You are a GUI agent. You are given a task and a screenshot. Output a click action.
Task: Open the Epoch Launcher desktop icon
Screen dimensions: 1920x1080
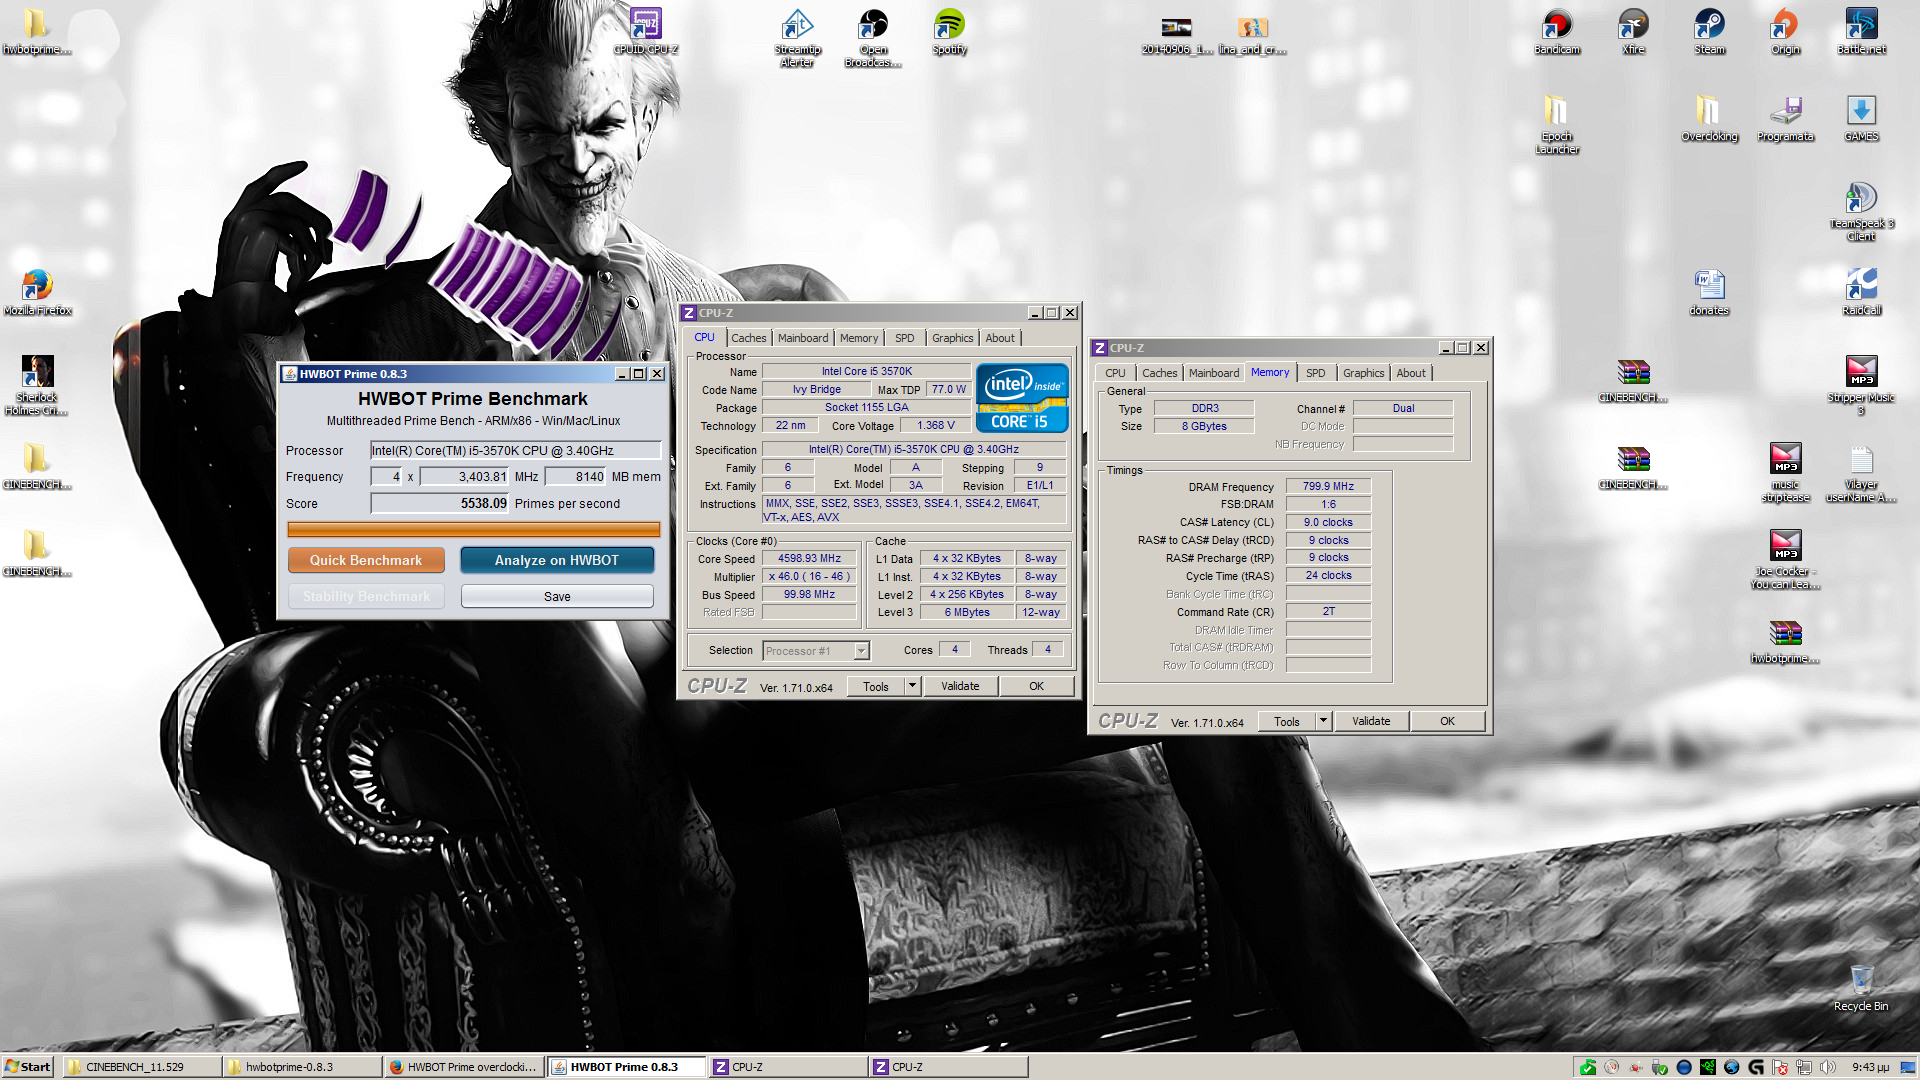click(x=1557, y=124)
